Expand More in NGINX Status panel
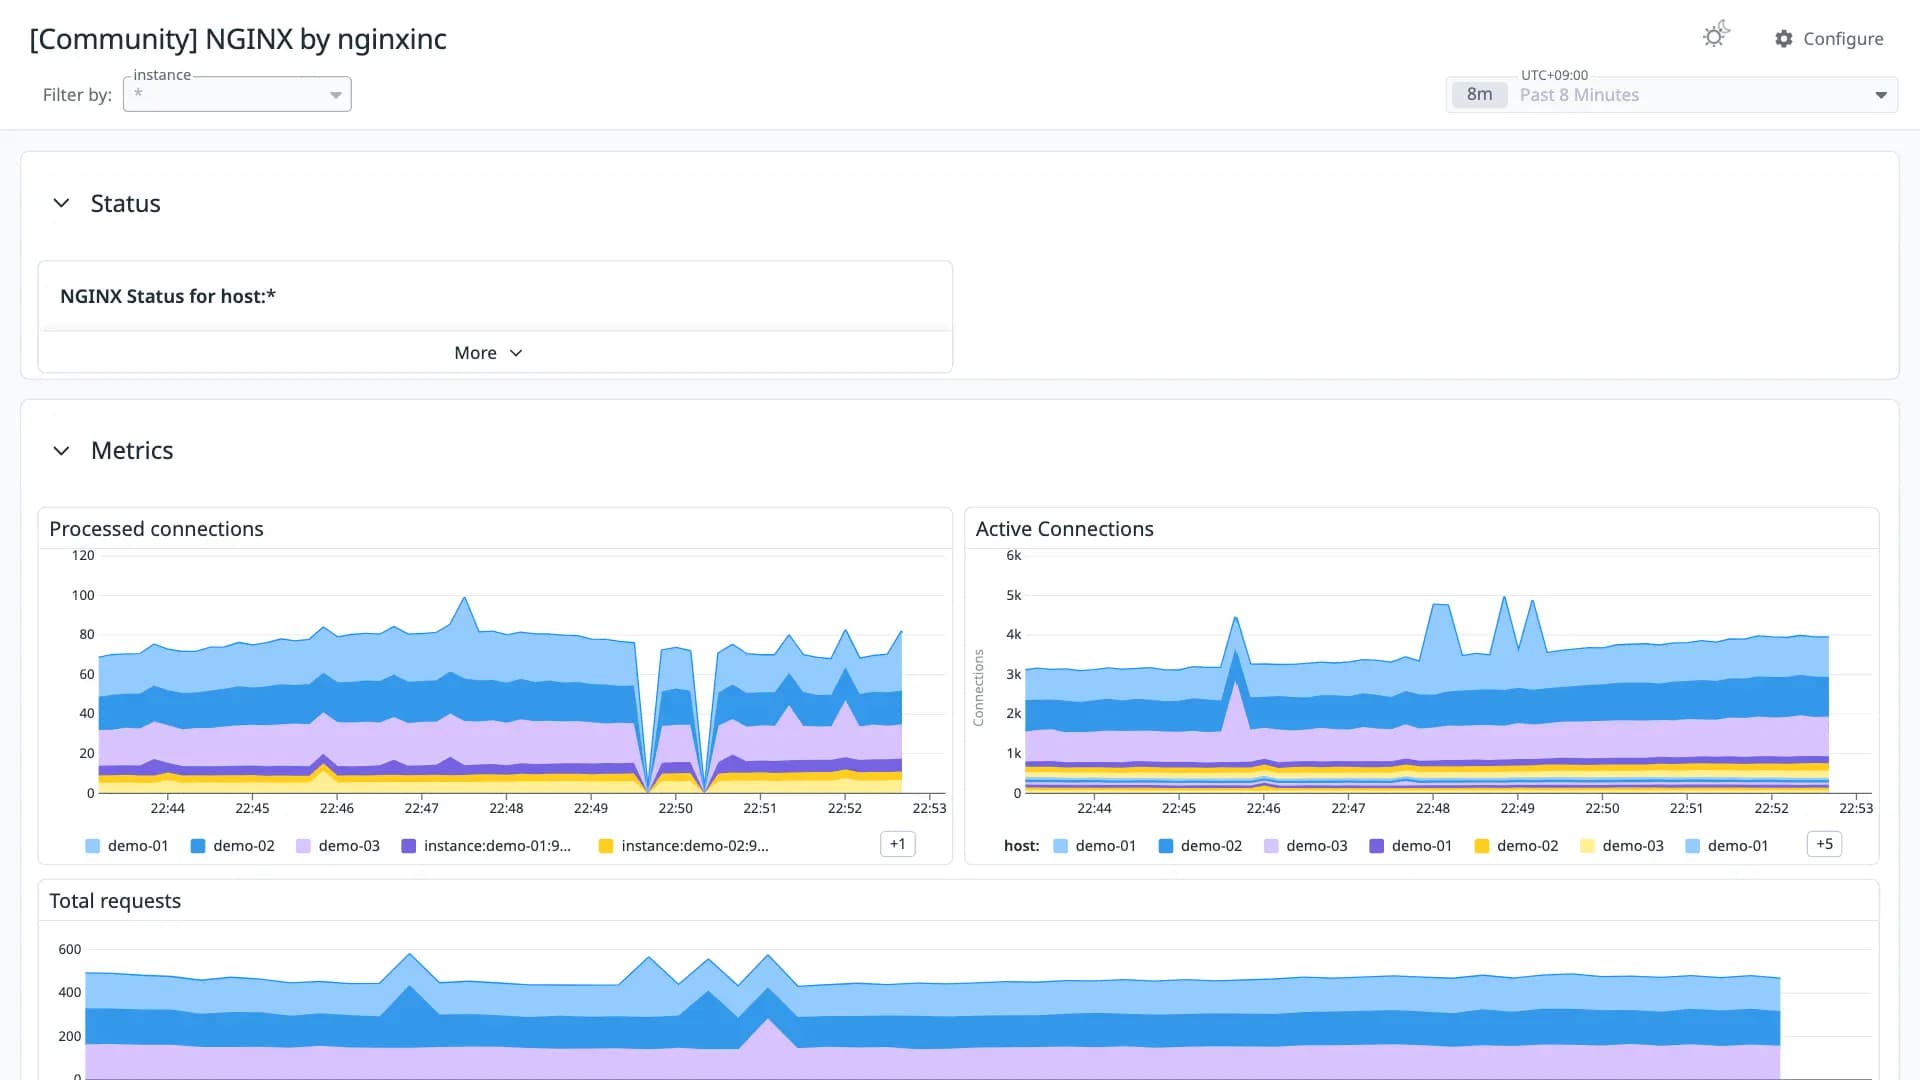Viewport: 1920px width, 1080px height. pyautogui.click(x=489, y=353)
